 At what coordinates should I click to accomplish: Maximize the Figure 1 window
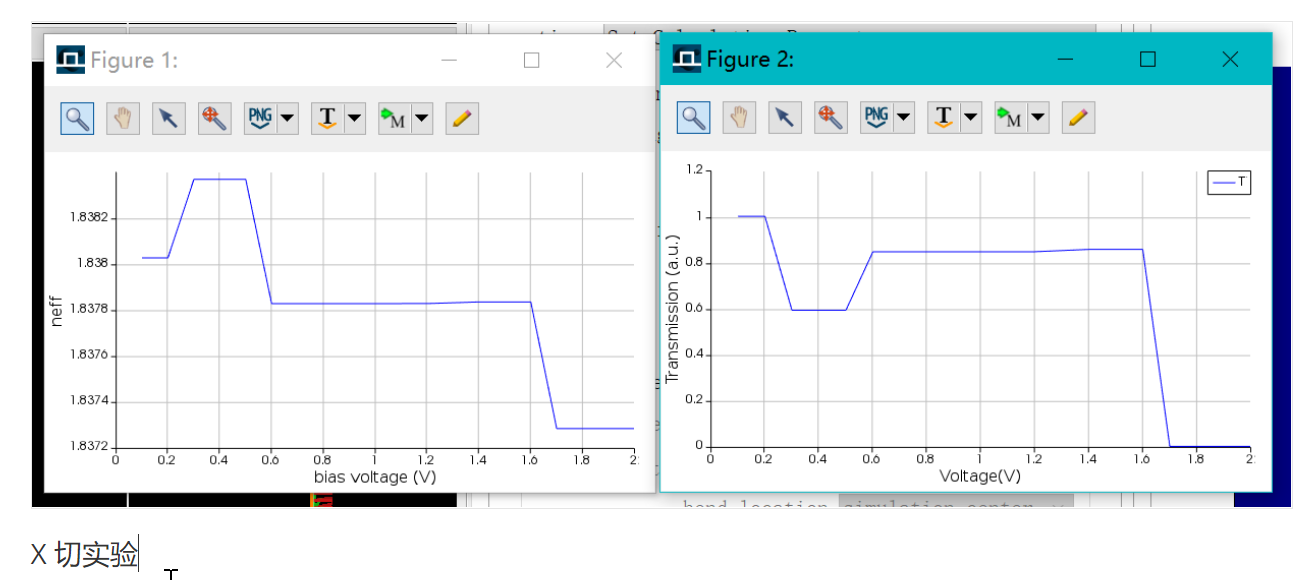tap(531, 60)
